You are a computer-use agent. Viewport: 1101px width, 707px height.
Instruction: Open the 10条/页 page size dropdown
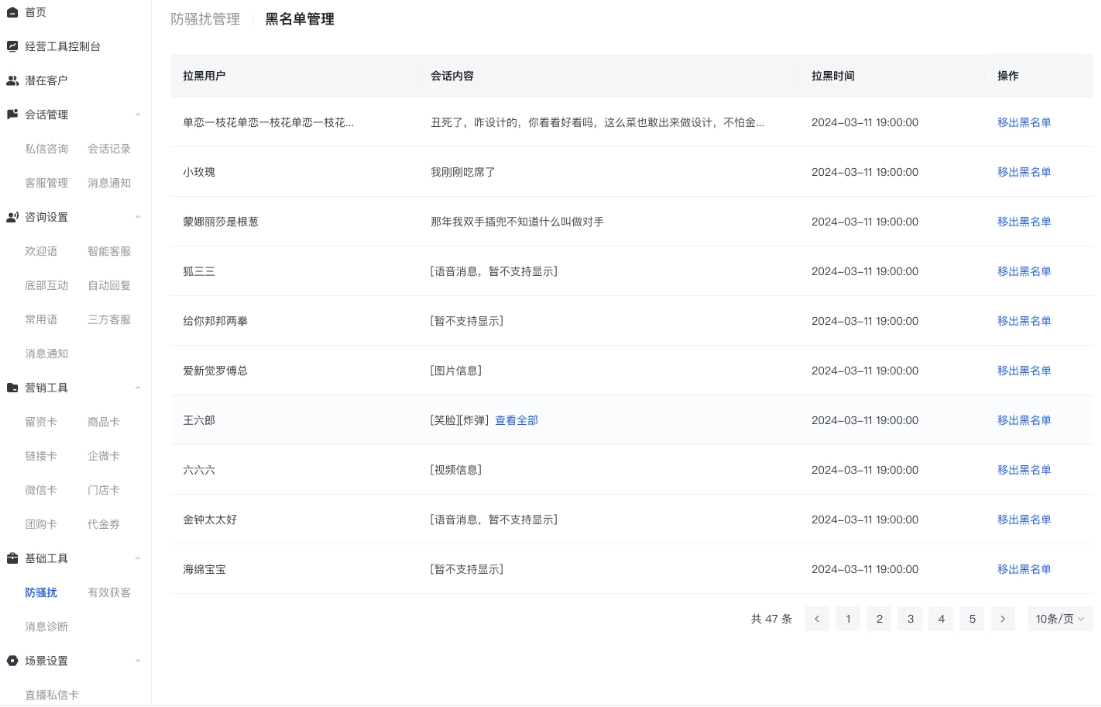pyautogui.click(x=1058, y=619)
